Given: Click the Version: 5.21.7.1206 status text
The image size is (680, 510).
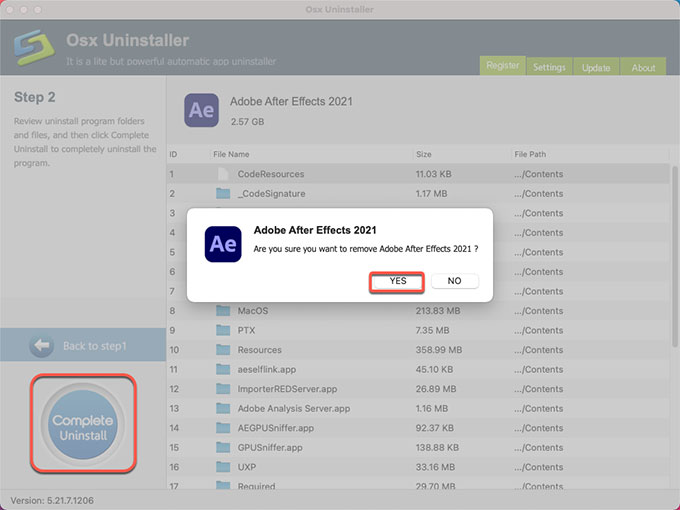Looking at the screenshot, I should point(52,500).
